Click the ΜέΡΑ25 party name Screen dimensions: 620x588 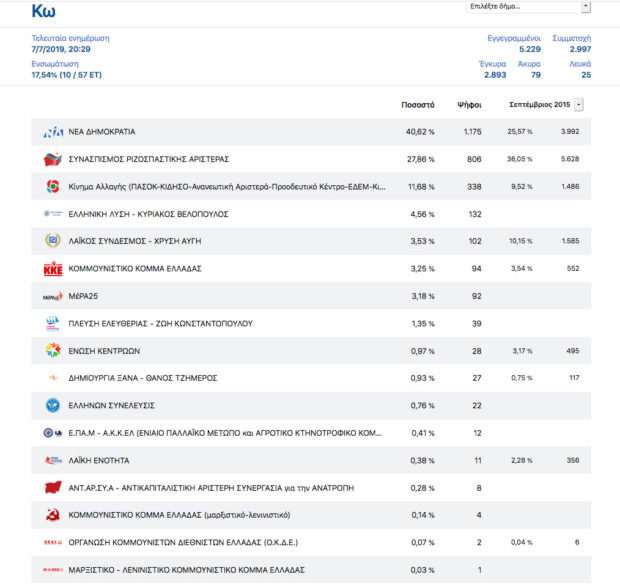pos(83,296)
